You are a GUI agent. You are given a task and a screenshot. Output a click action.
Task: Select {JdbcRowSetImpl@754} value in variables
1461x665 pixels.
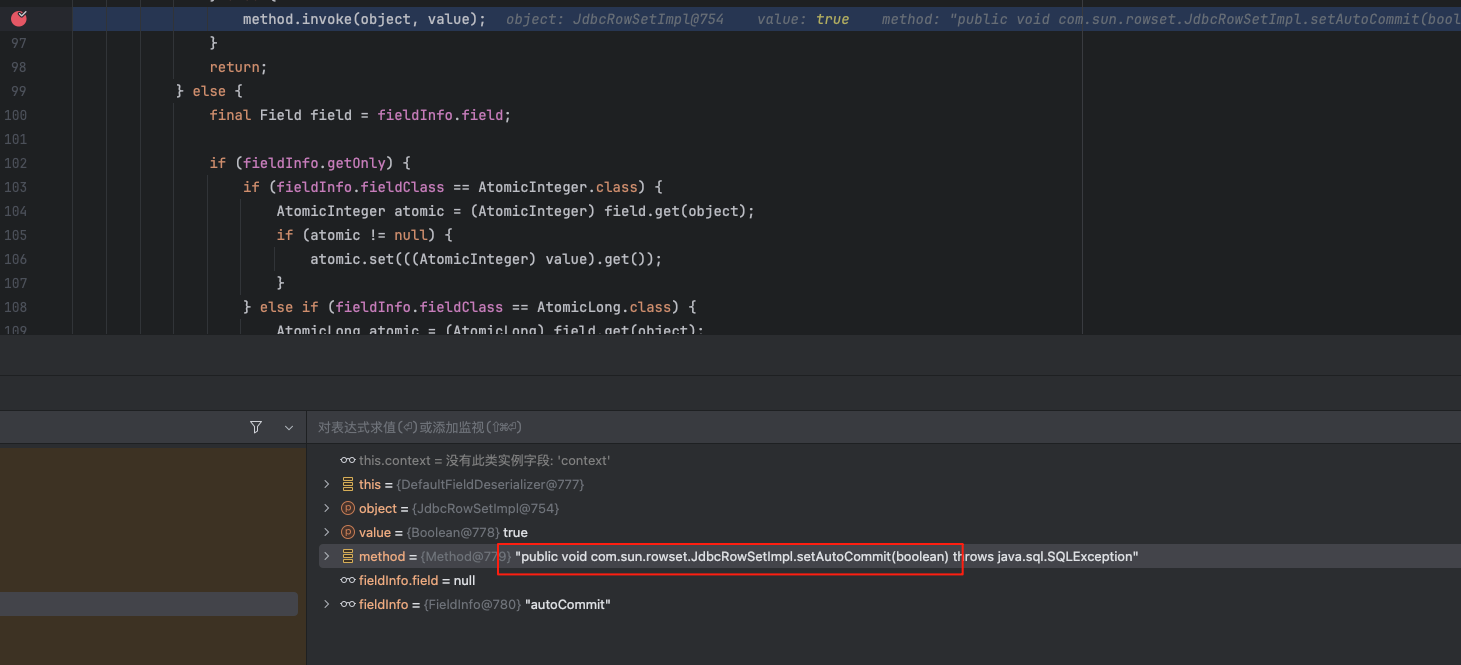click(x=485, y=508)
